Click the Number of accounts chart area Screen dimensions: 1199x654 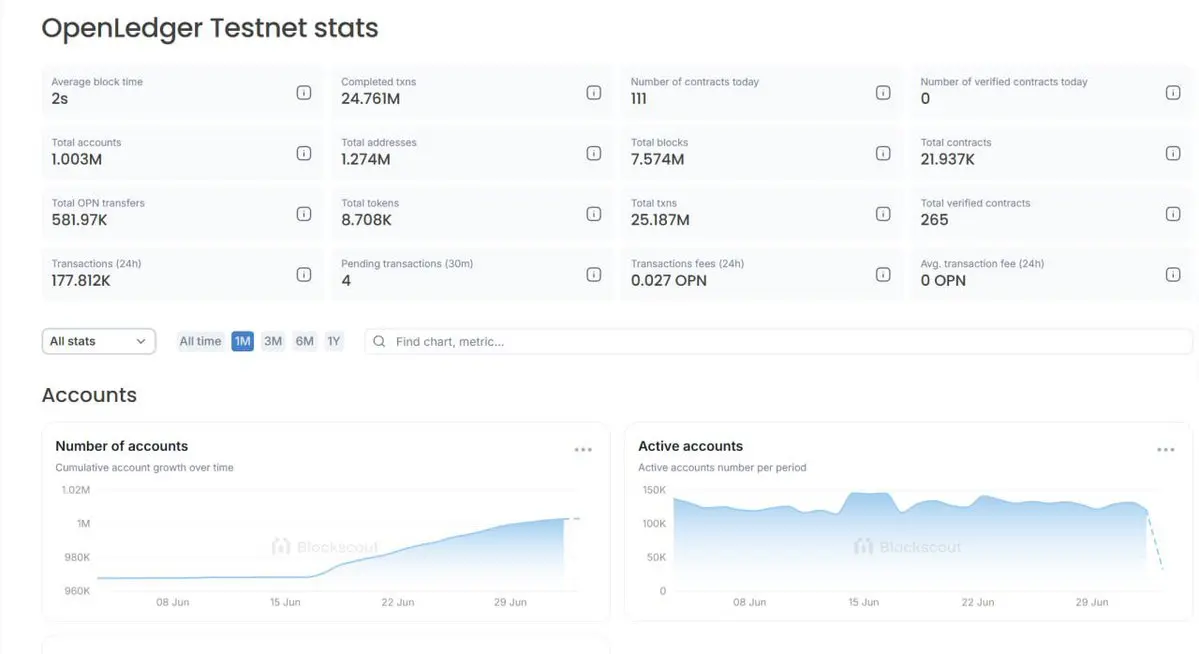(336, 540)
